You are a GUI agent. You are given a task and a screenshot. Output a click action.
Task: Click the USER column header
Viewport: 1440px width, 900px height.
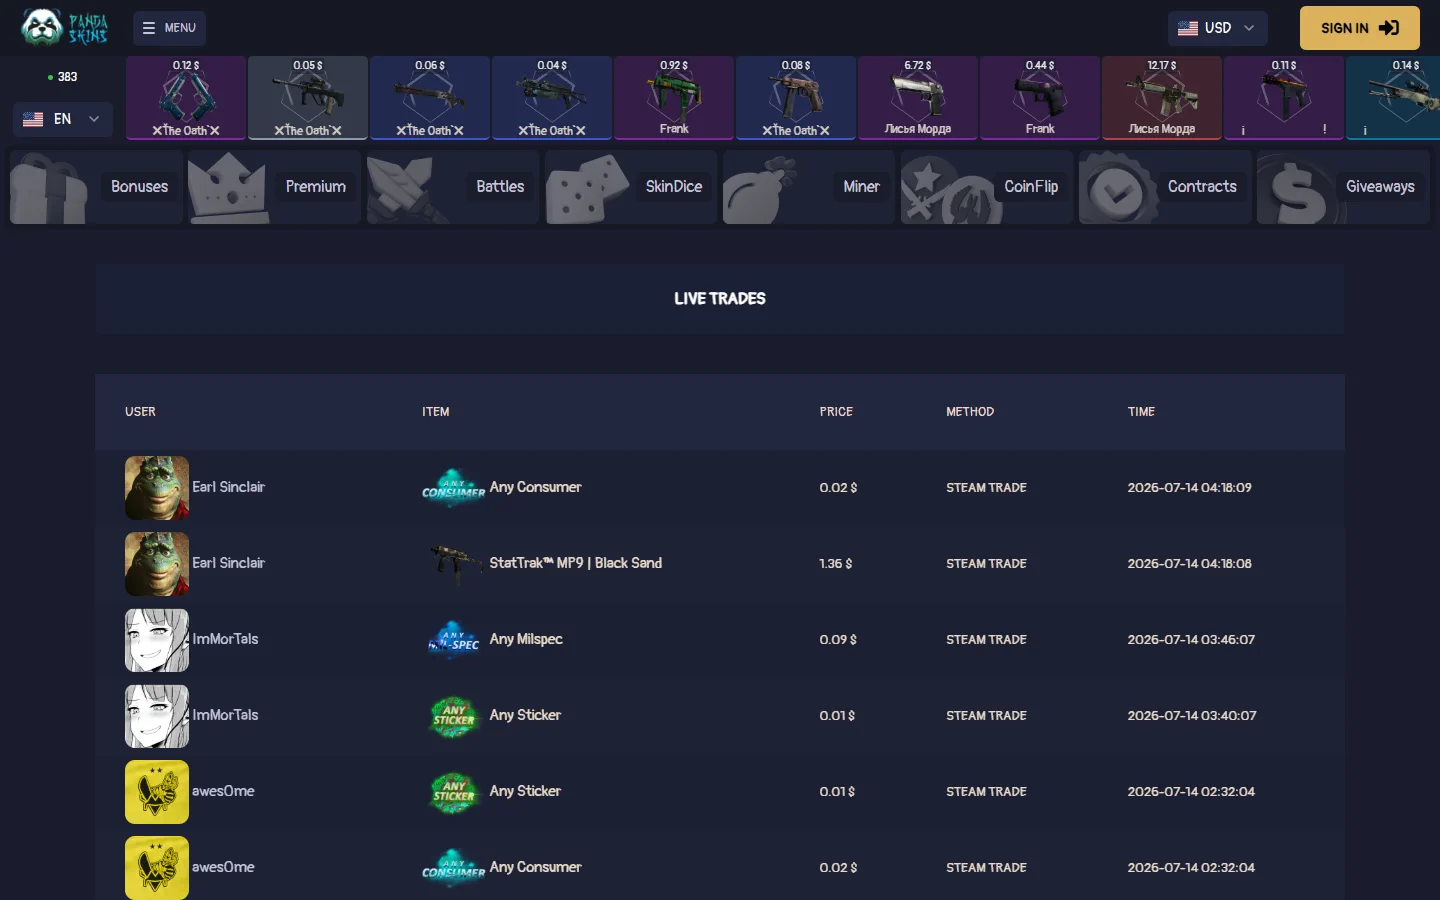[x=140, y=412]
